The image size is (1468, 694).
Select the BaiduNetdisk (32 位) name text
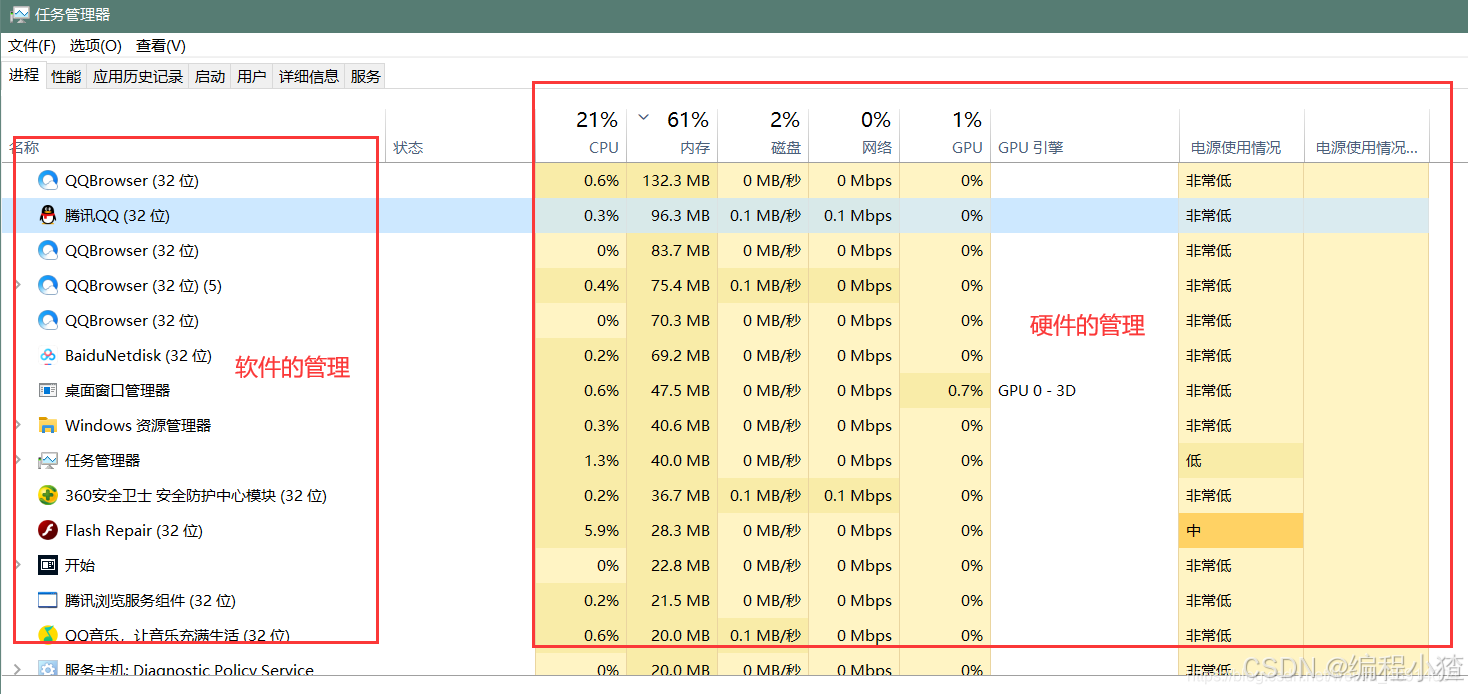coord(138,356)
